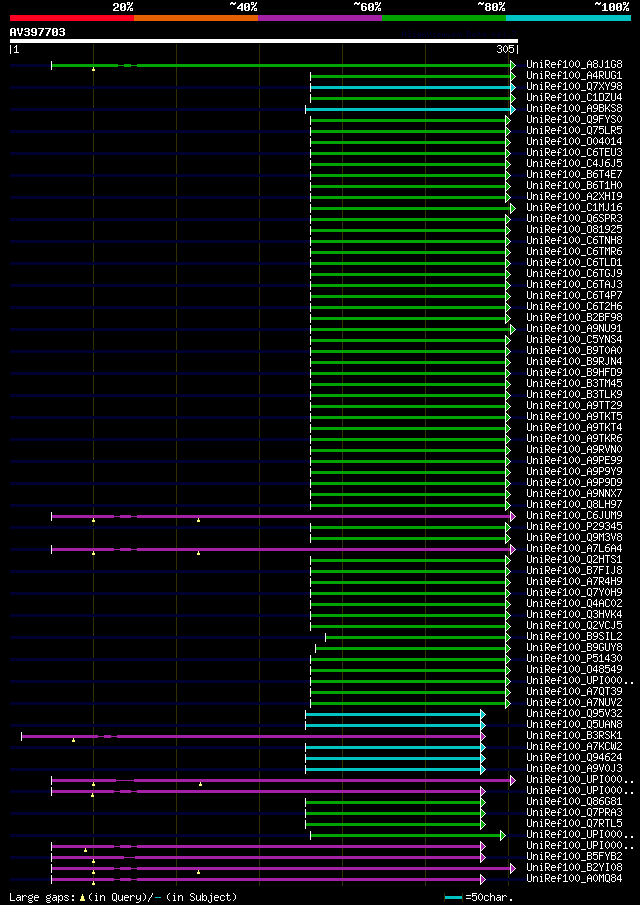The height and width of the screenshot is (905, 640).
Task: Click the cyan Q95V32 alignment bar
Action: (393, 715)
